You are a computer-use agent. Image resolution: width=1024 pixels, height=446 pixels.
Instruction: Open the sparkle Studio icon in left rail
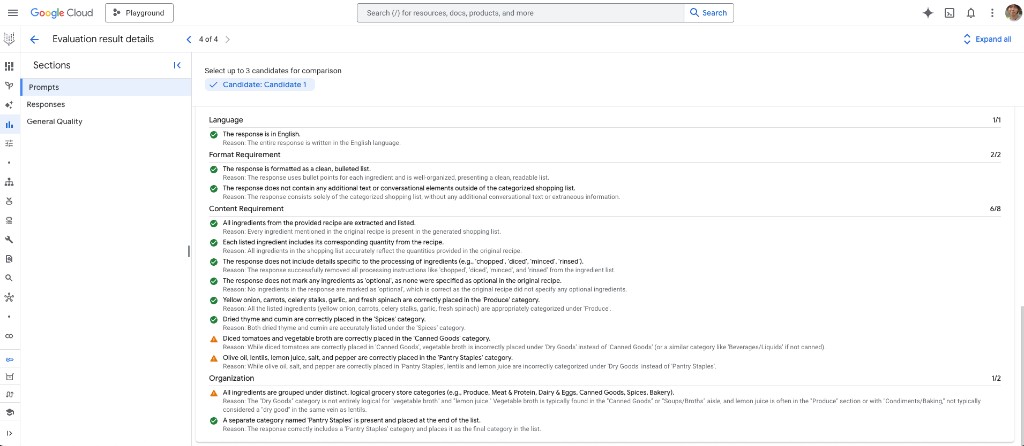9,104
